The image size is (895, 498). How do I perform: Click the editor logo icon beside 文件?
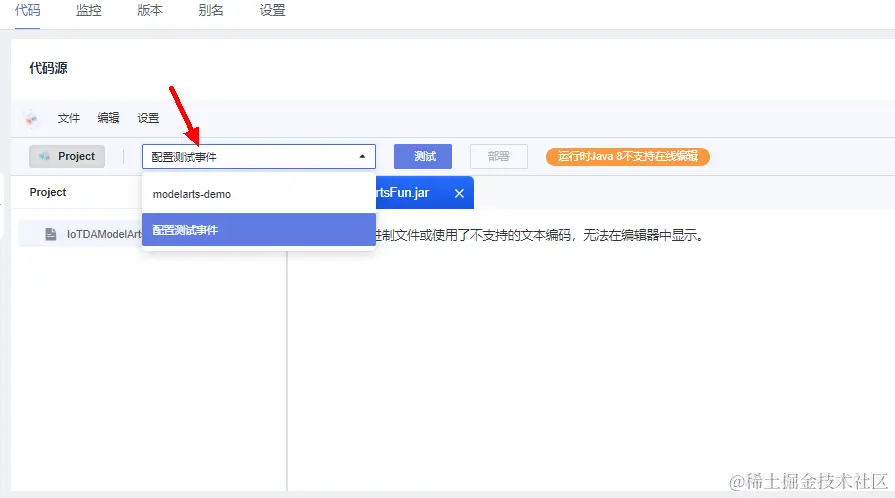point(31,118)
